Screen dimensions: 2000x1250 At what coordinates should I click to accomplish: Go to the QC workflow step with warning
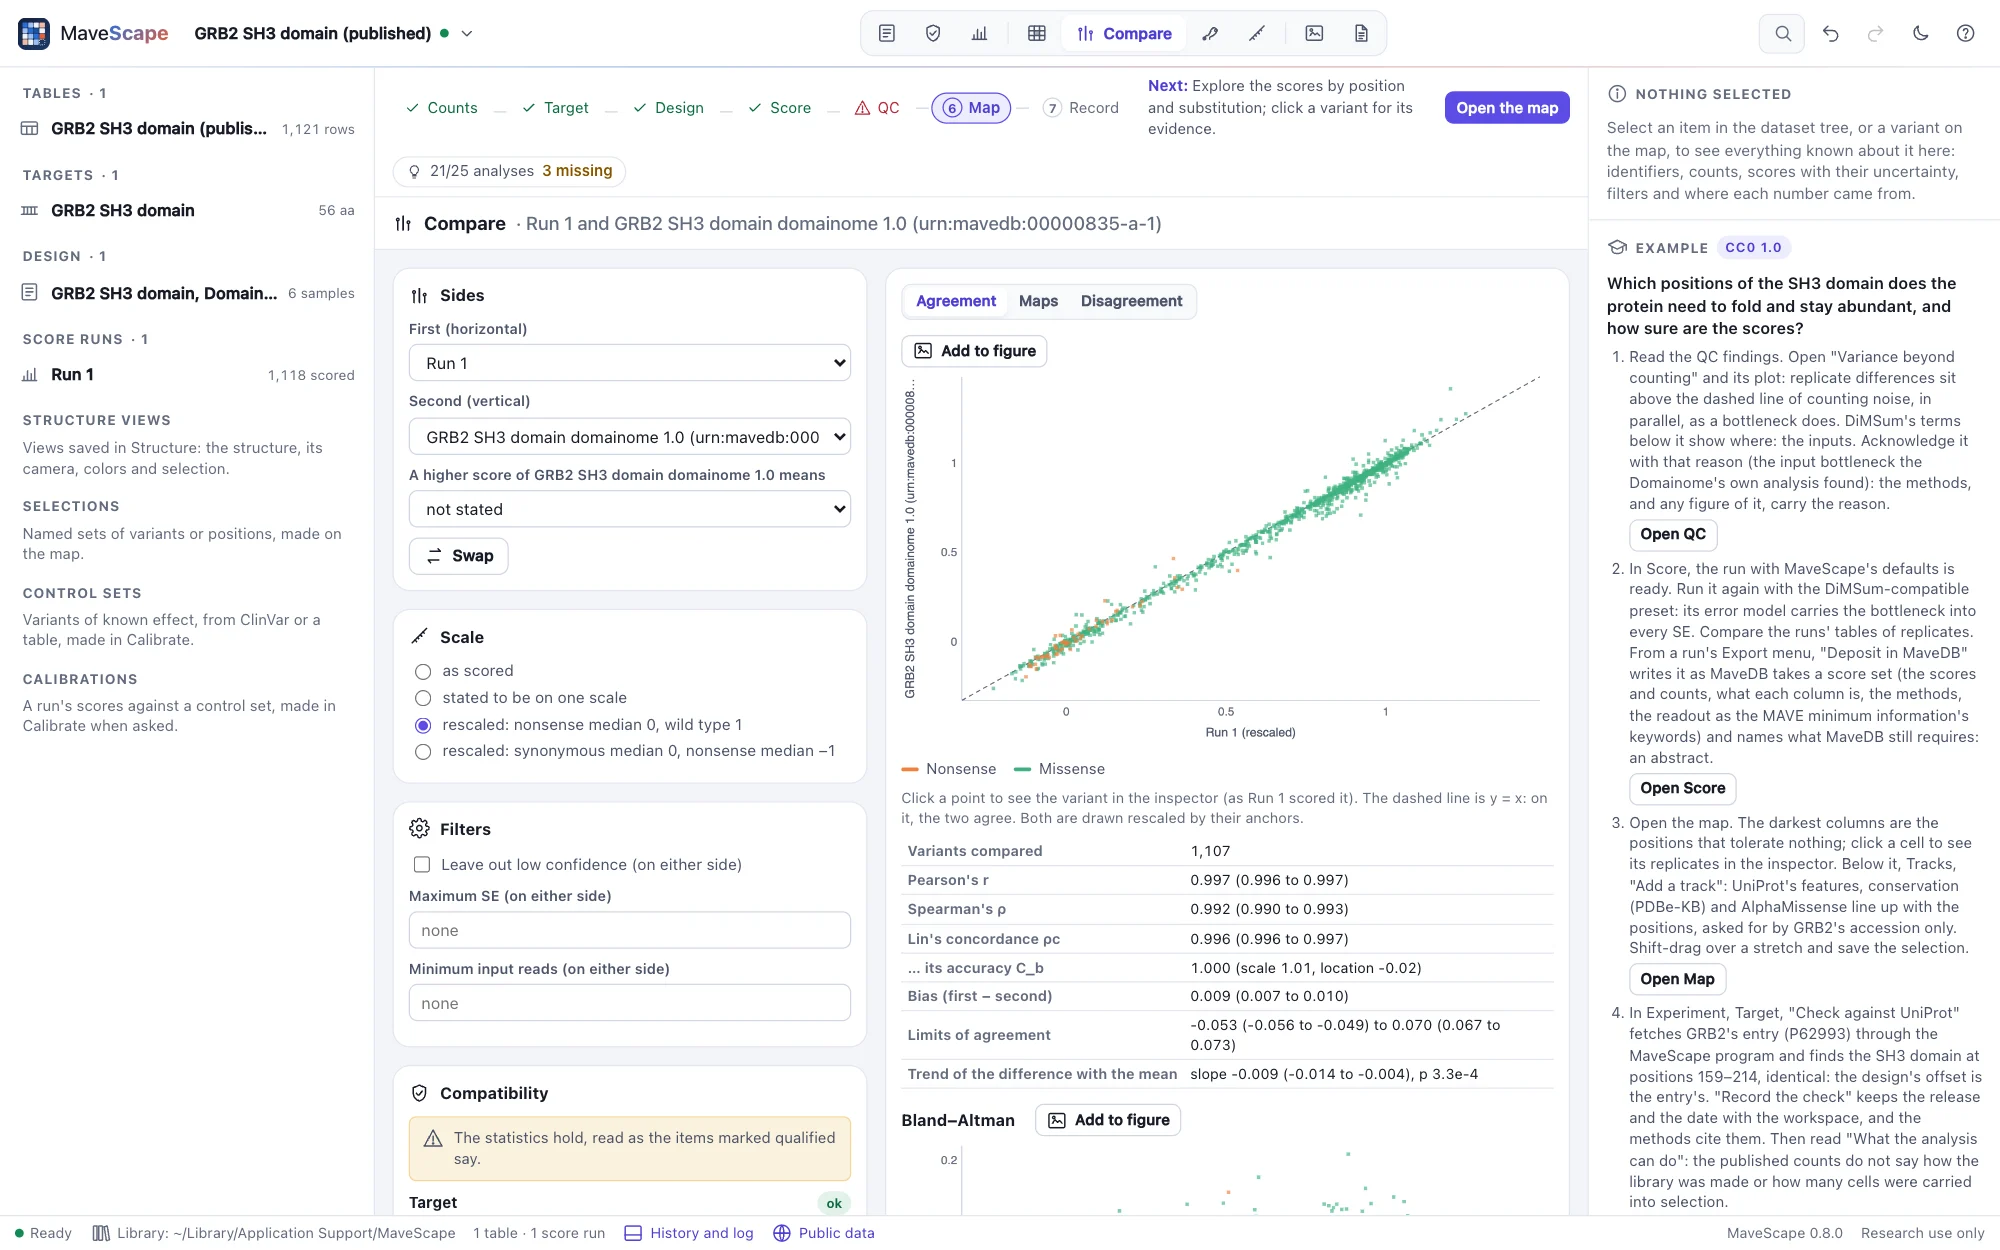(x=877, y=108)
